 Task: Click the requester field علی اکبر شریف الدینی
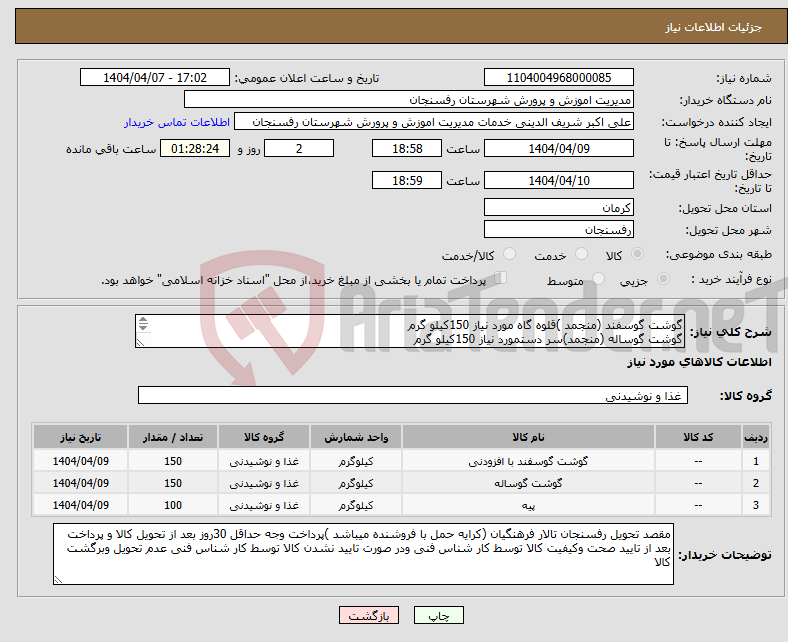point(434,122)
